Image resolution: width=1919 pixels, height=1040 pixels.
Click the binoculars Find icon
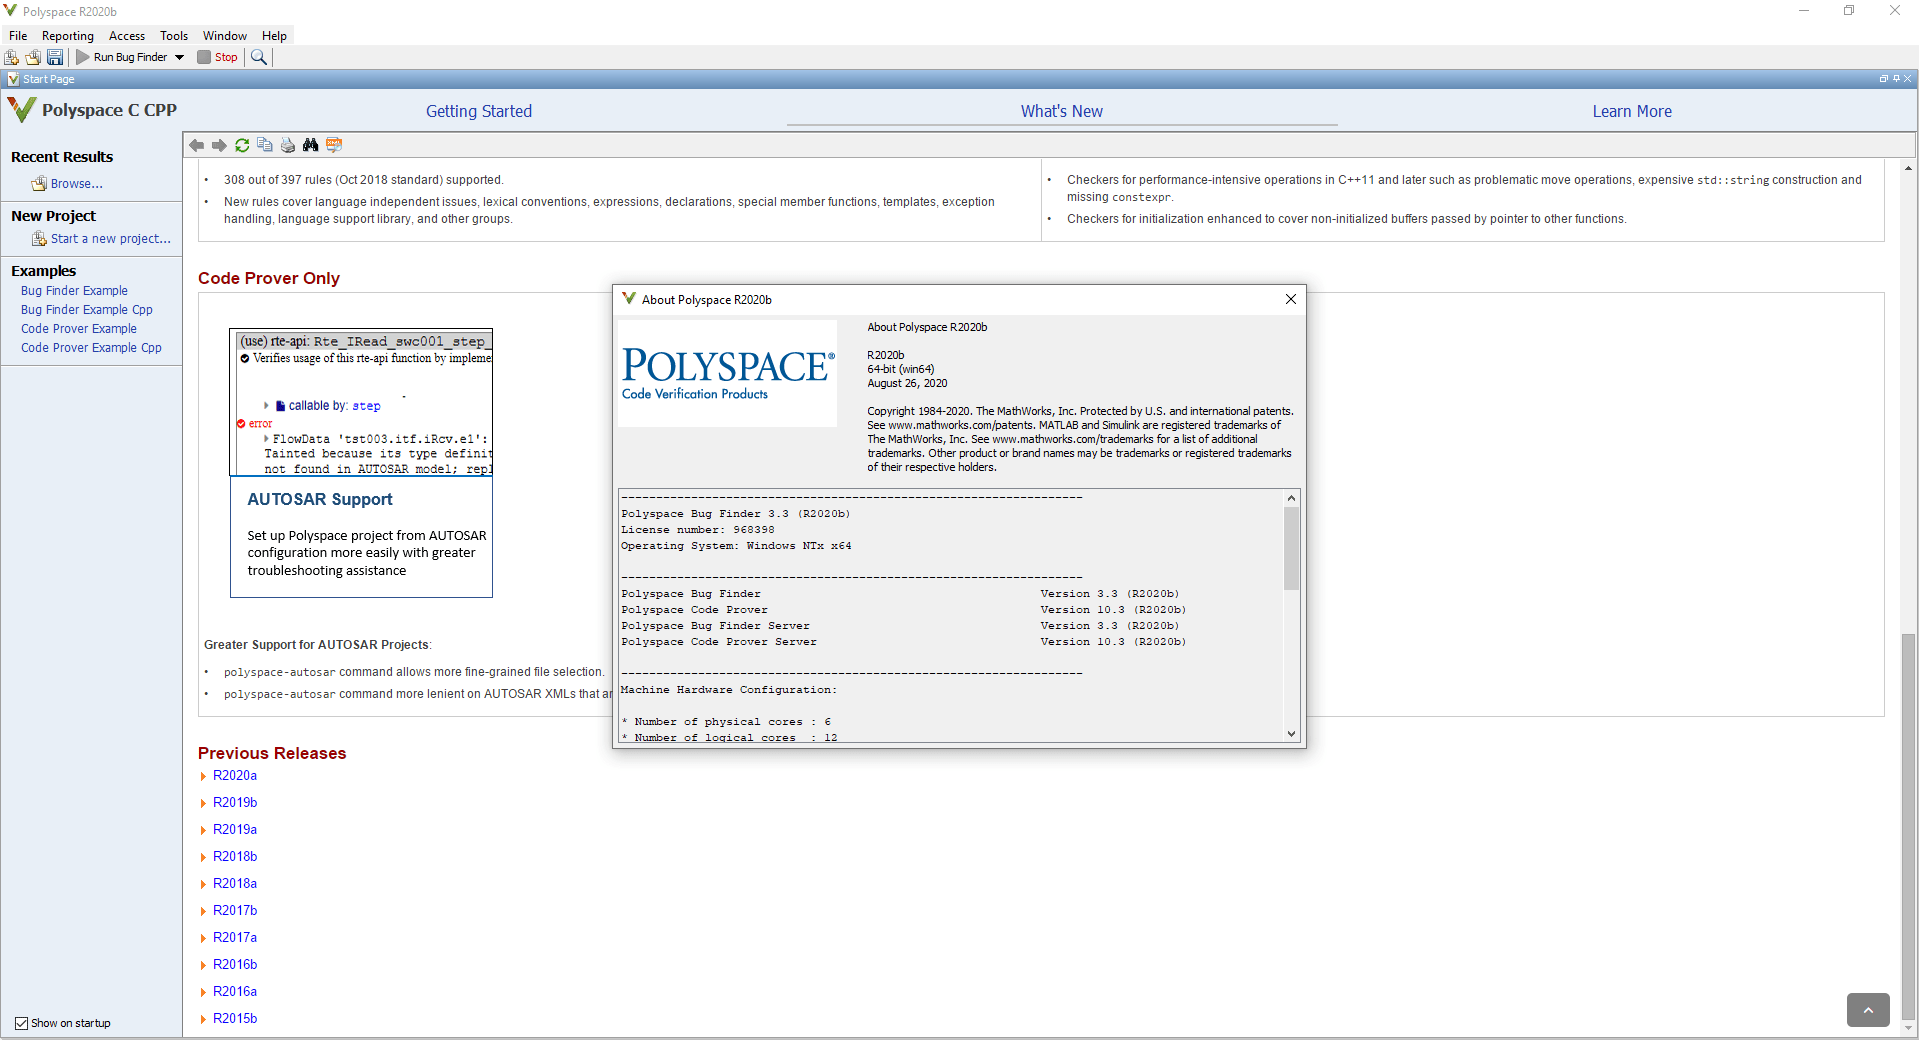(x=311, y=145)
